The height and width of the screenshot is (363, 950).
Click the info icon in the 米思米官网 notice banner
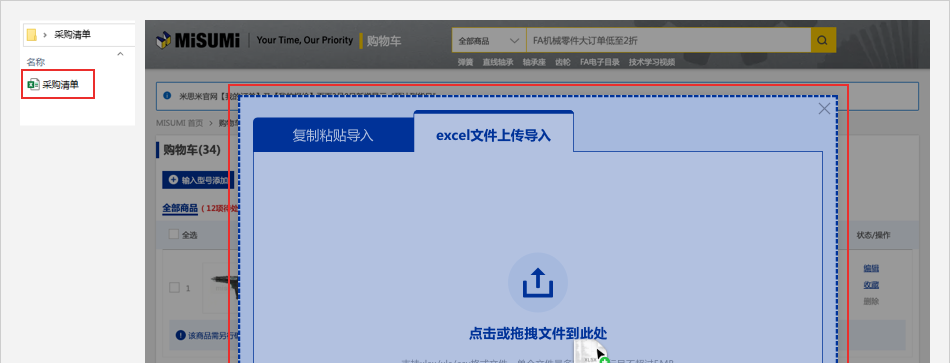pyautogui.click(x=168, y=95)
